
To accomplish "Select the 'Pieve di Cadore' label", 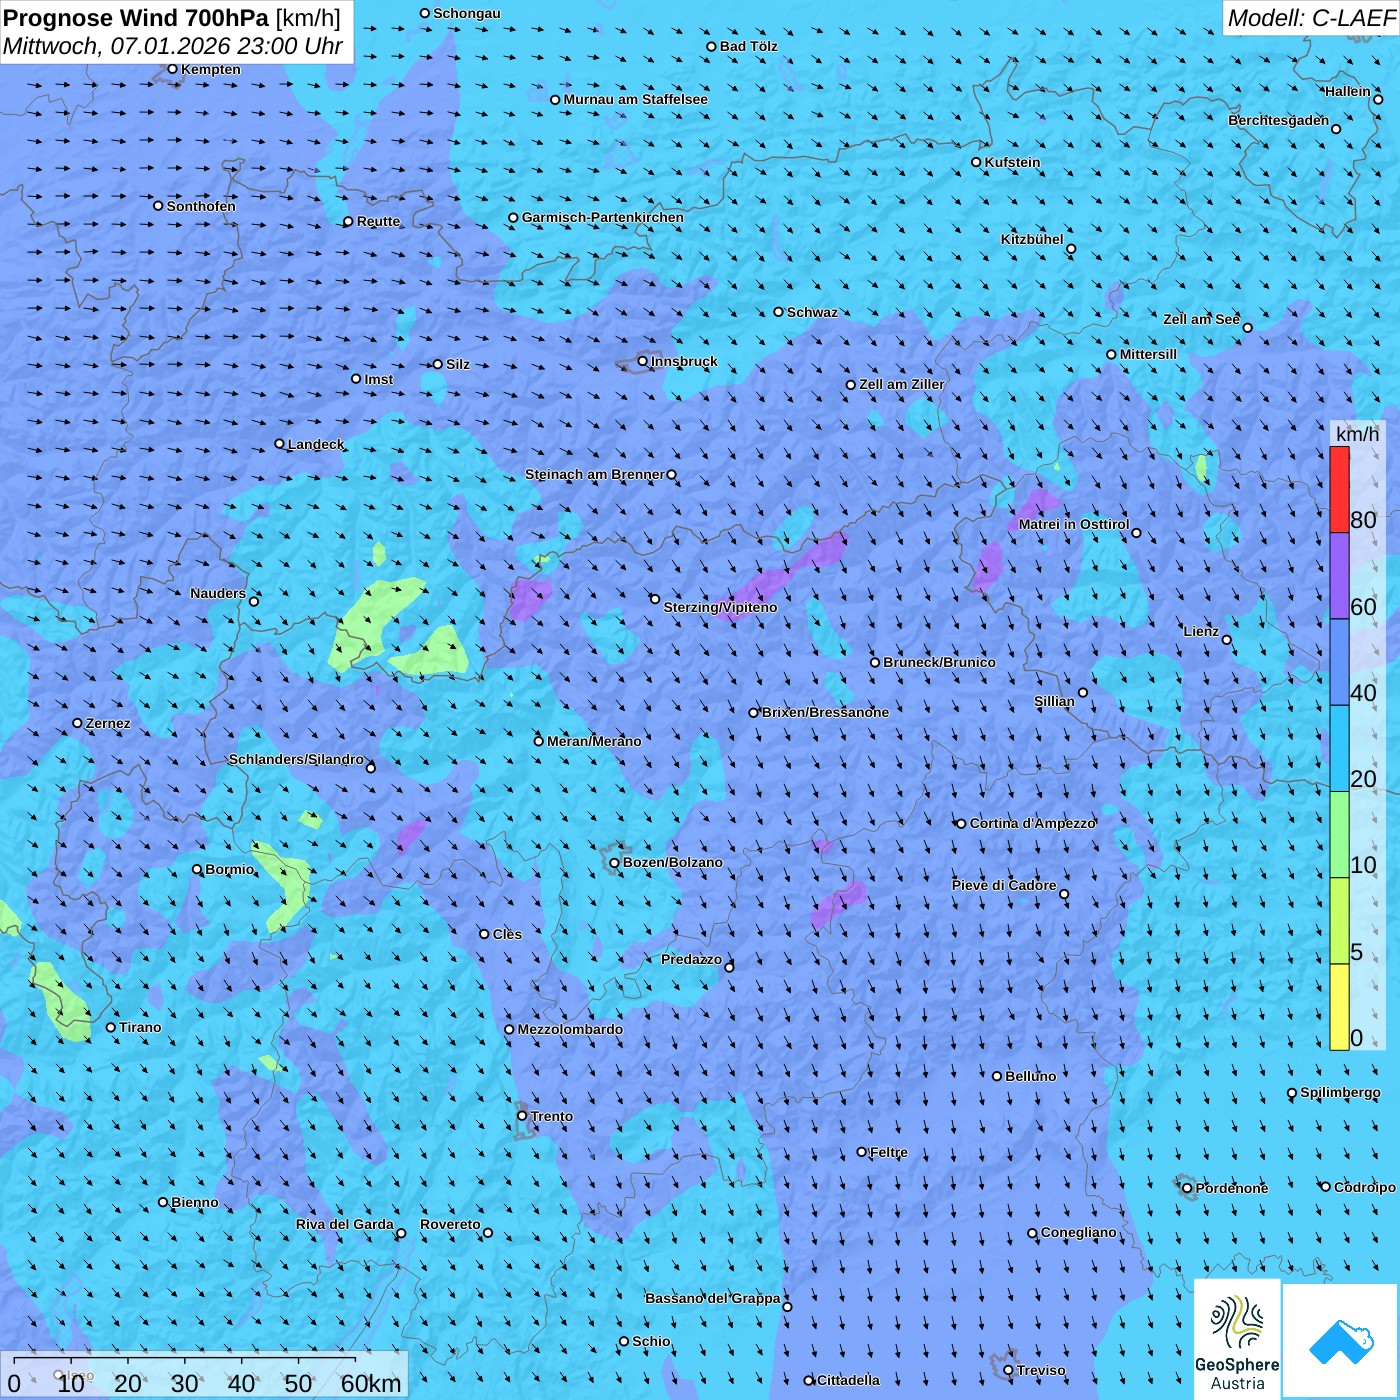I will coord(1004,885).
